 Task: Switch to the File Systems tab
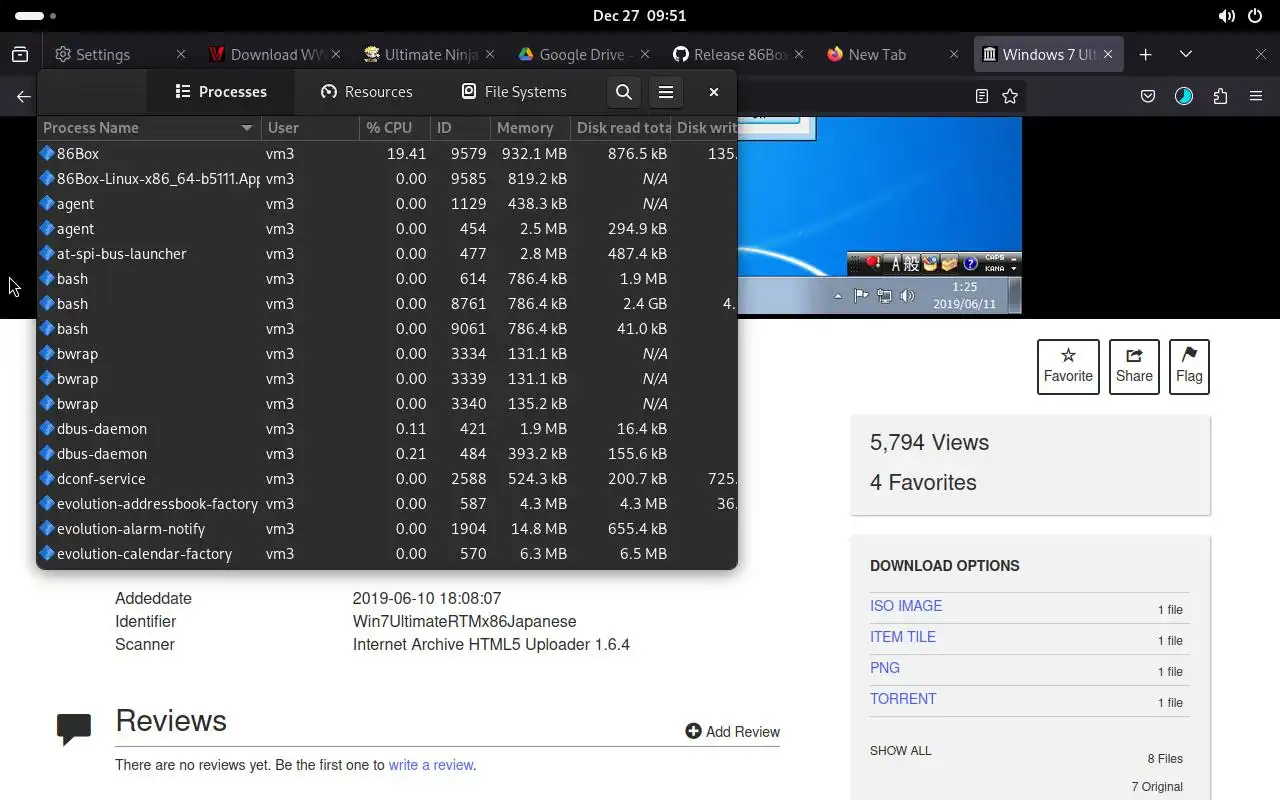coord(514,92)
